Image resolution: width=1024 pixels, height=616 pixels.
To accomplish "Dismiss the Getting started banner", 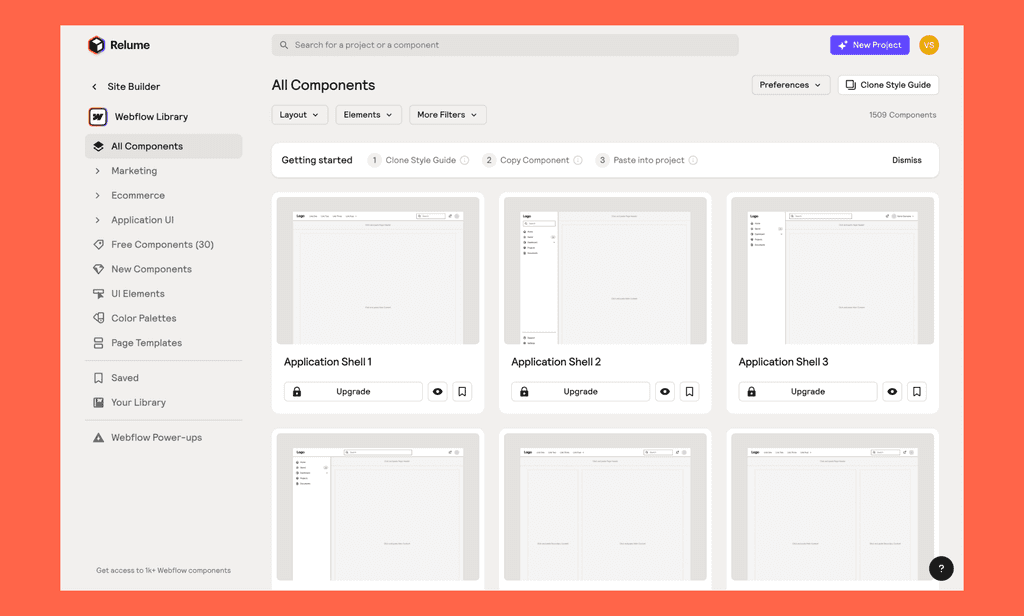I will point(906,160).
